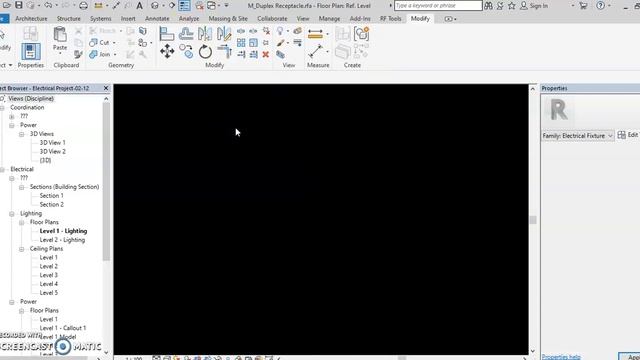
Task: Select the Offset tool in Modify panel
Action: click(186, 33)
